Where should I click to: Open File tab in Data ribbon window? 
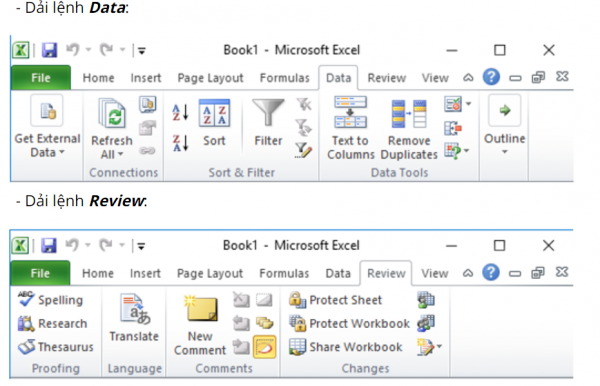point(41,78)
